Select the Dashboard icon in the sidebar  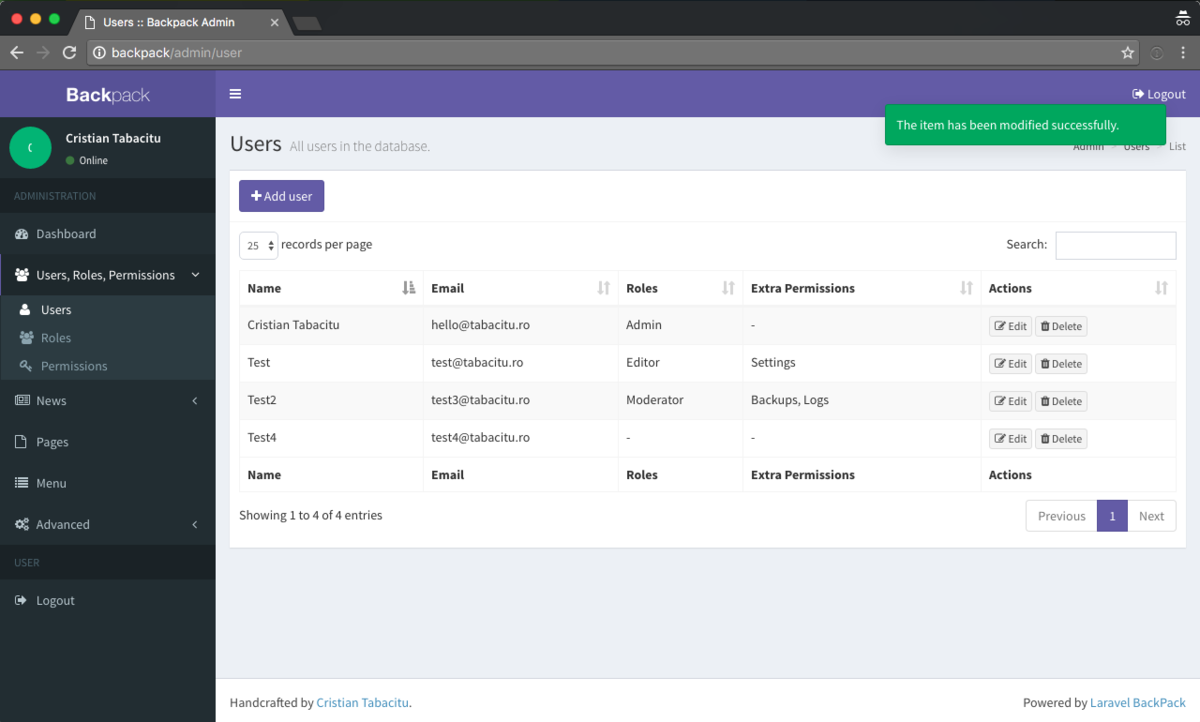[23, 233]
